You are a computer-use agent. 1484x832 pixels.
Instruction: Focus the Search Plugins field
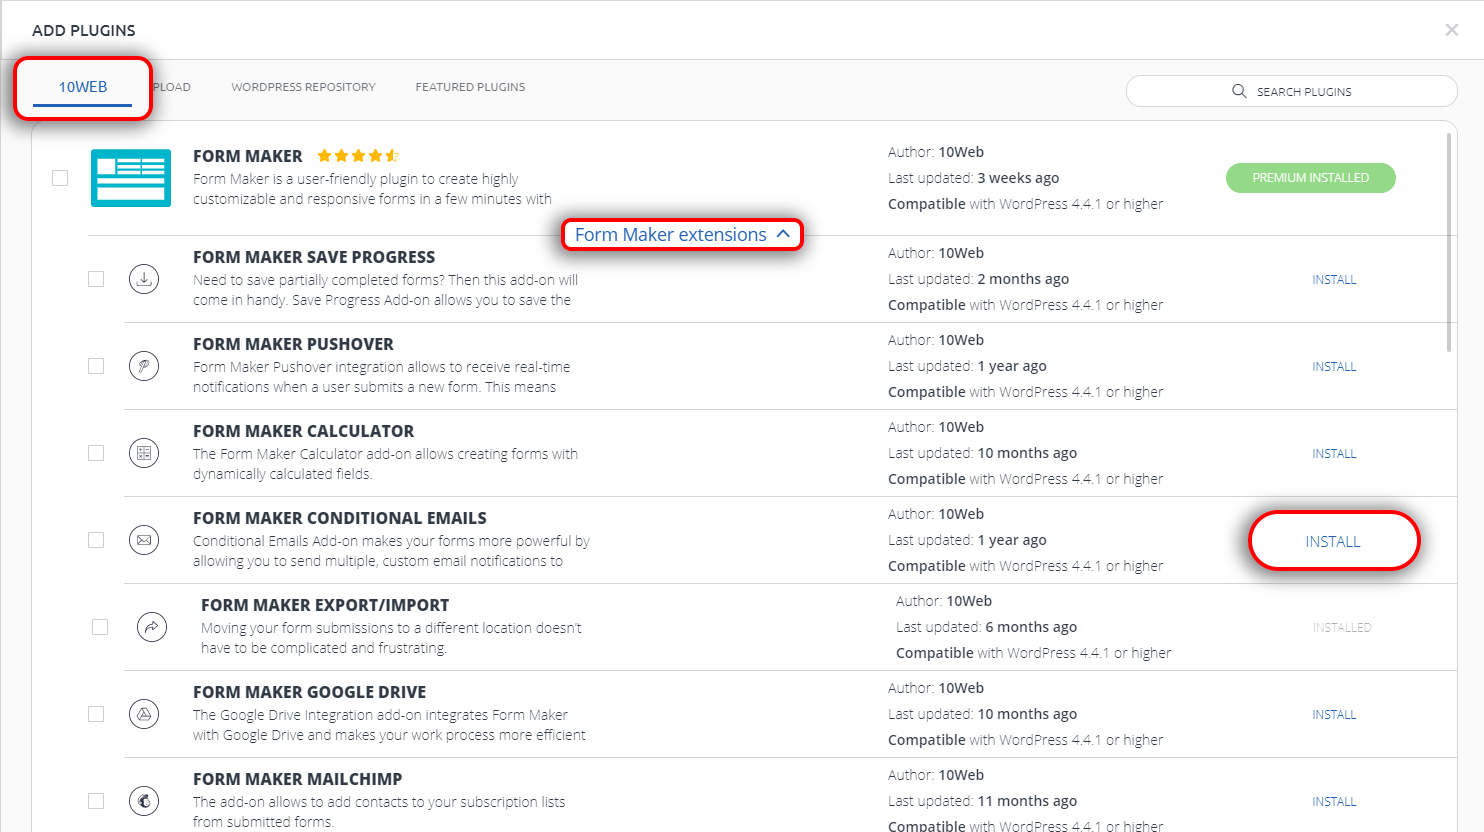(x=1291, y=91)
